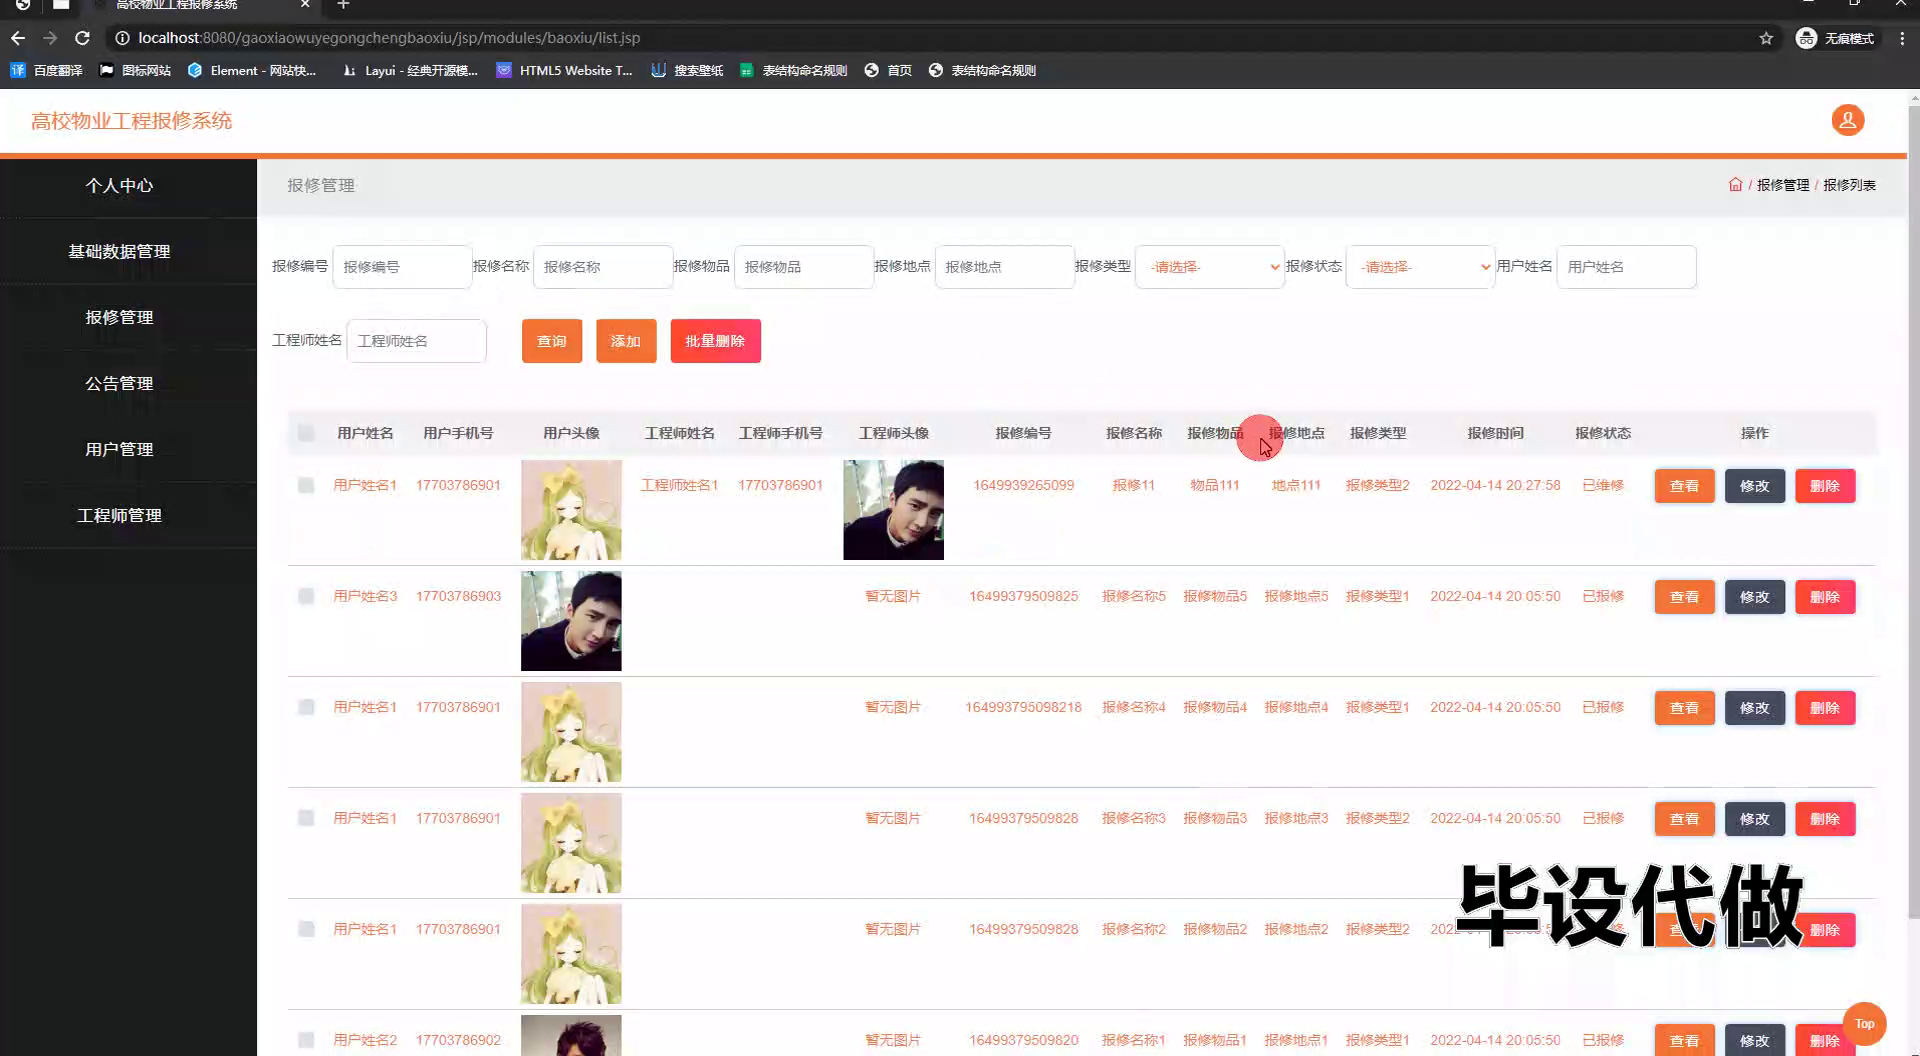Focus the 用户姓名 search field

click(1626, 267)
